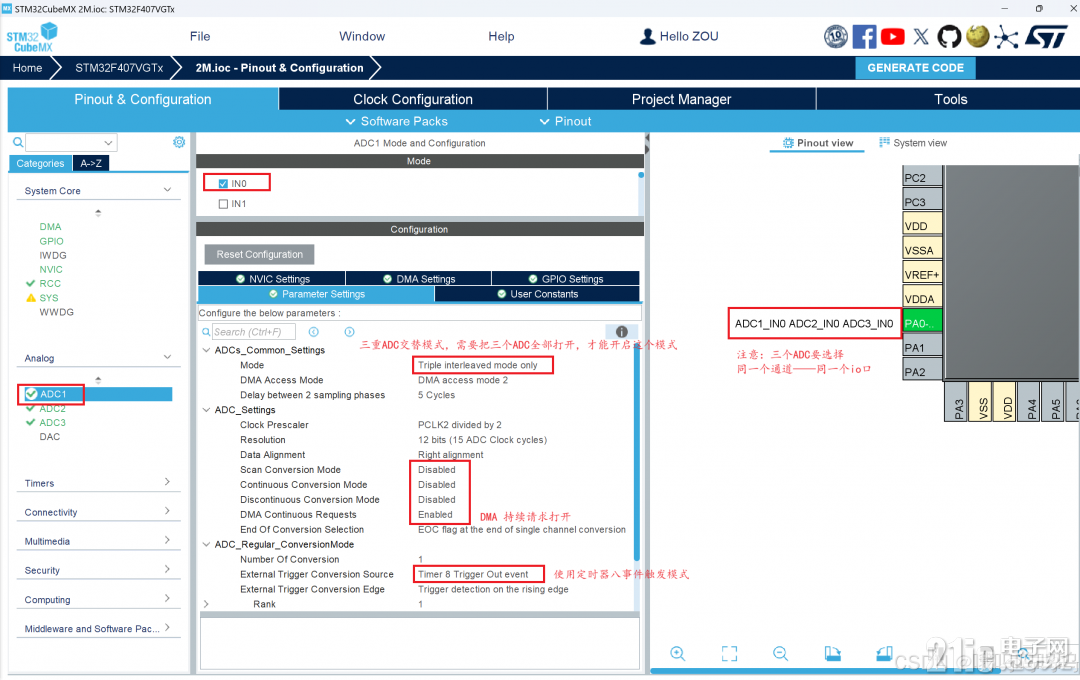Go to next parameter search result
The image size is (1080, 680).
tap(349, 332)
